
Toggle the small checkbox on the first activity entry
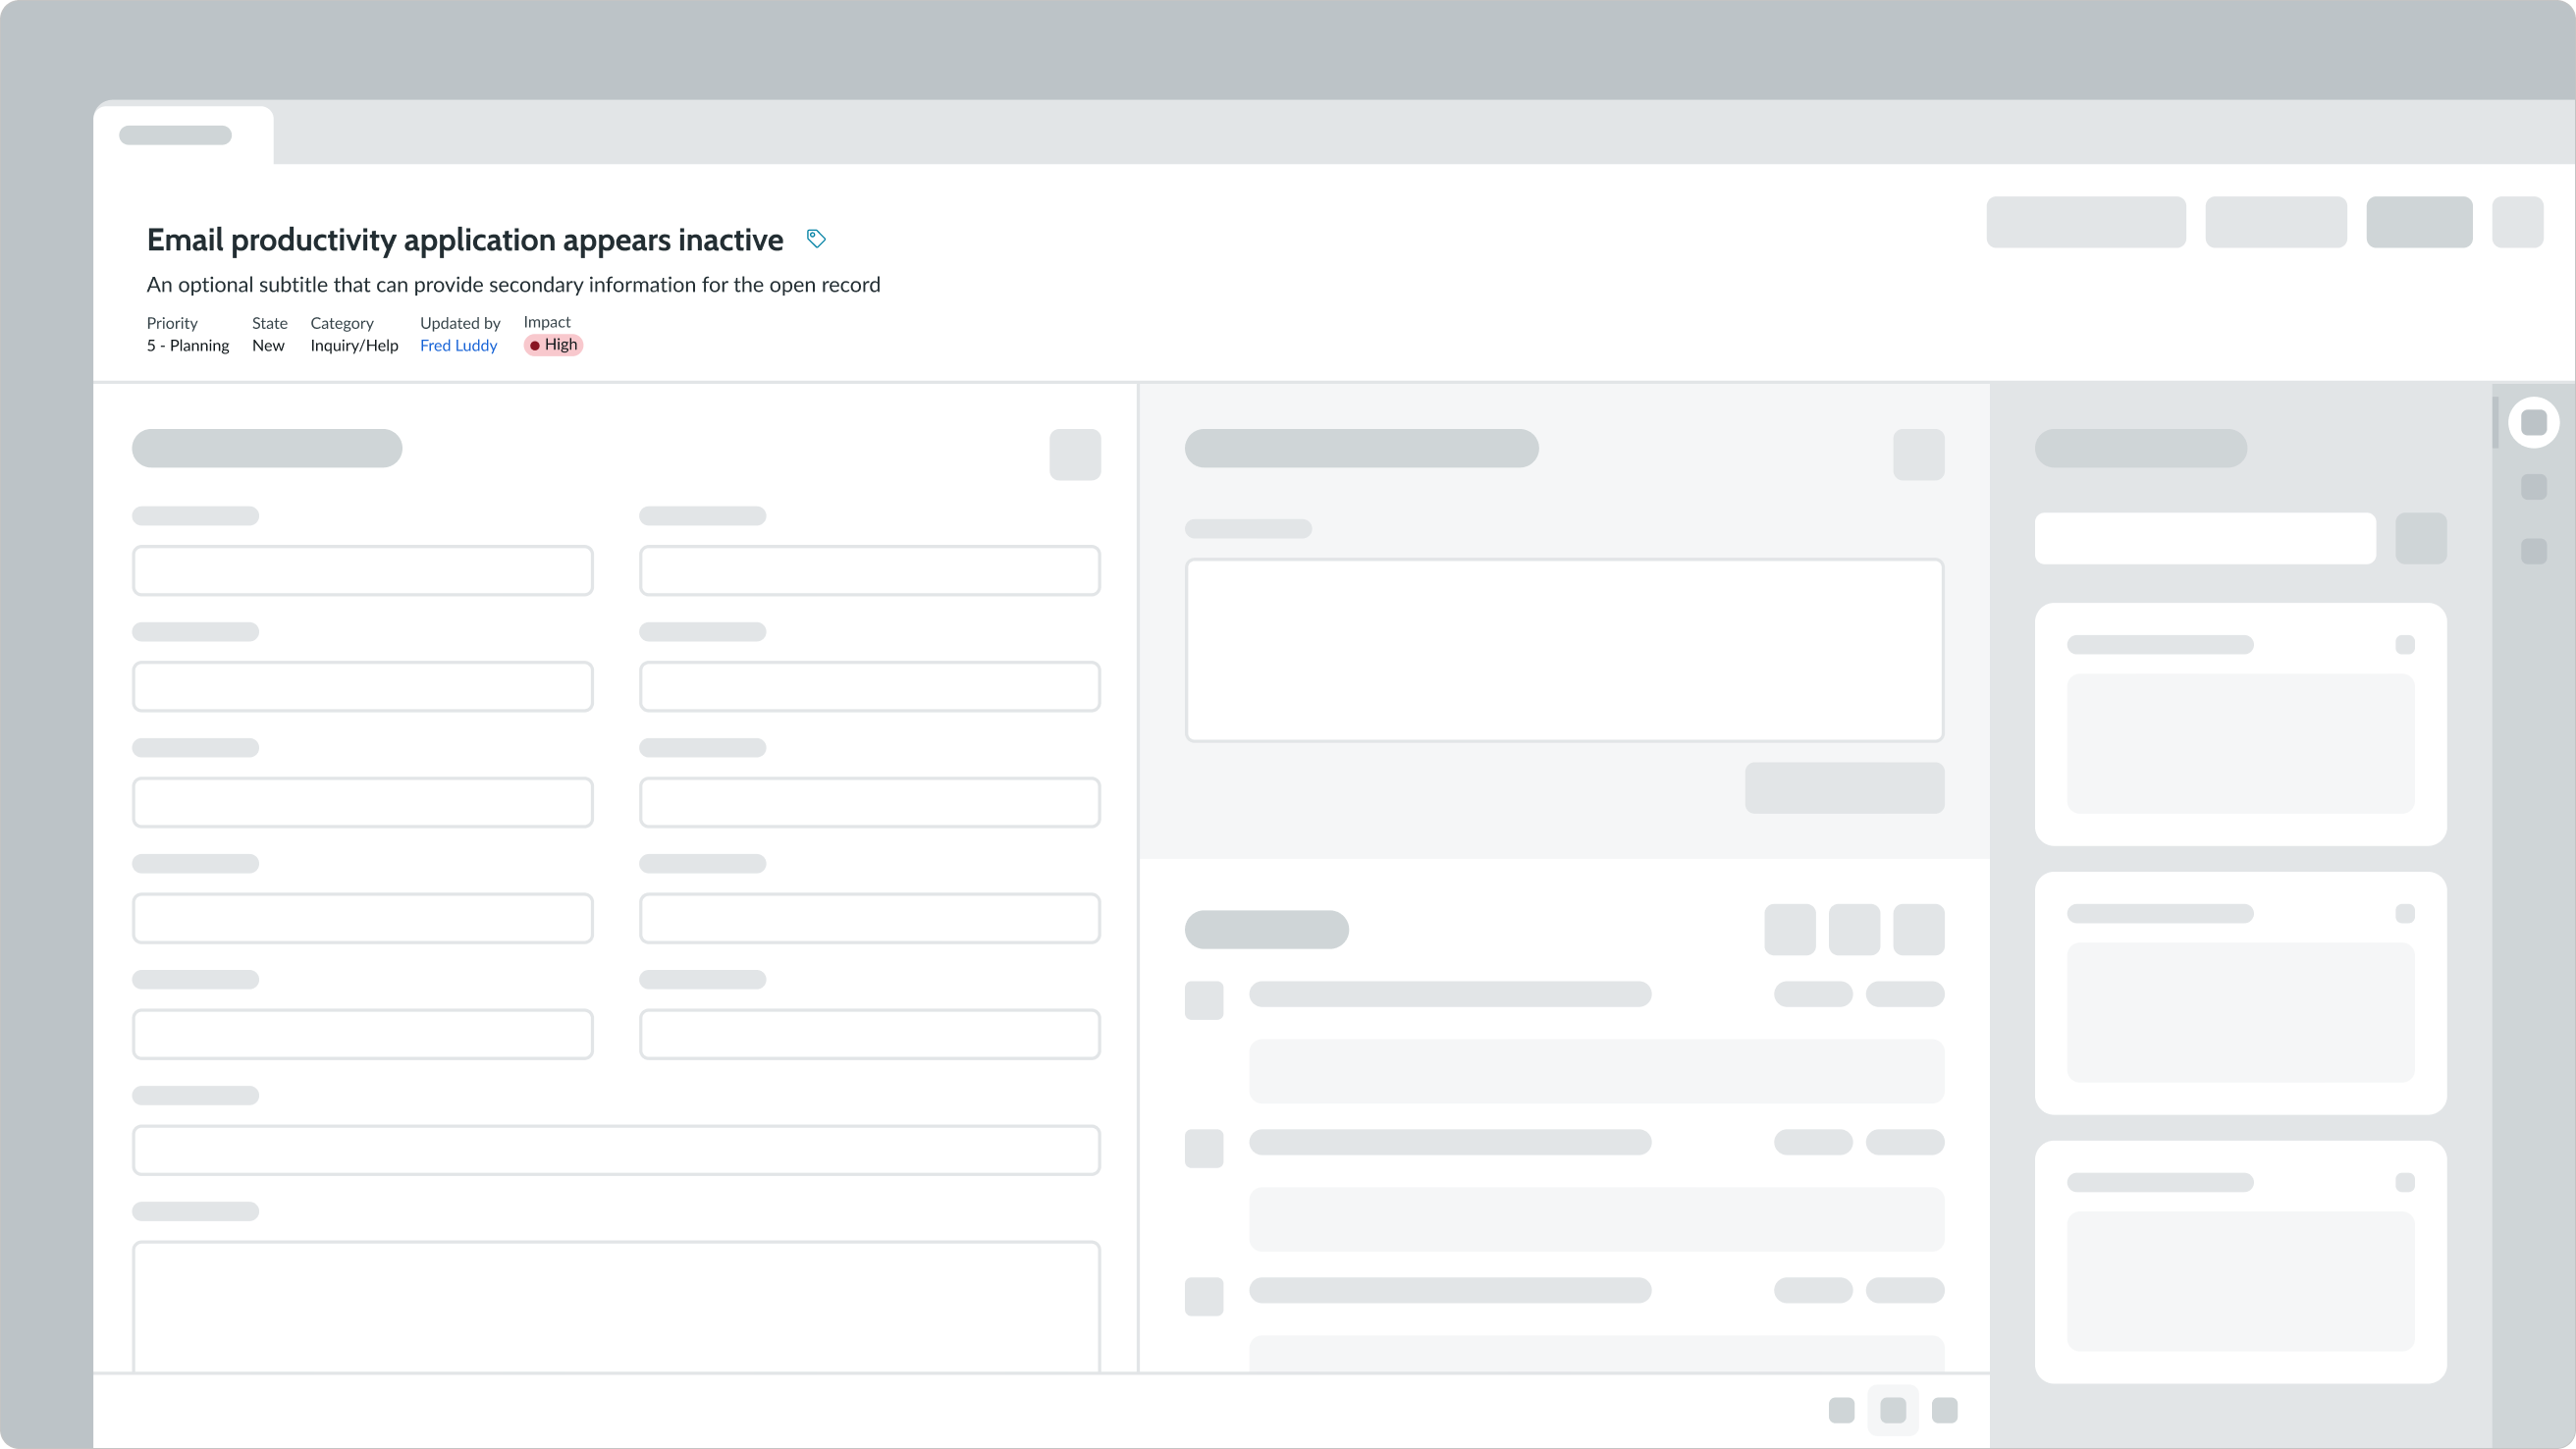click(x=1204, y=1001)
